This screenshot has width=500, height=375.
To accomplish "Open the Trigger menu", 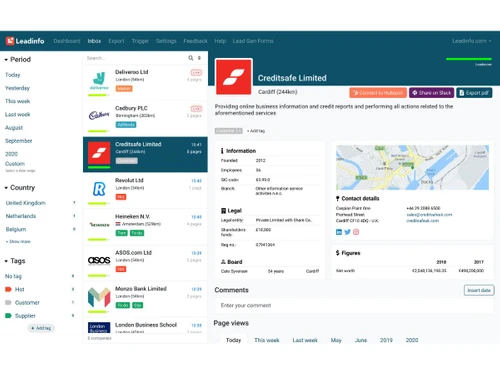I will click(x=140, y=41).
